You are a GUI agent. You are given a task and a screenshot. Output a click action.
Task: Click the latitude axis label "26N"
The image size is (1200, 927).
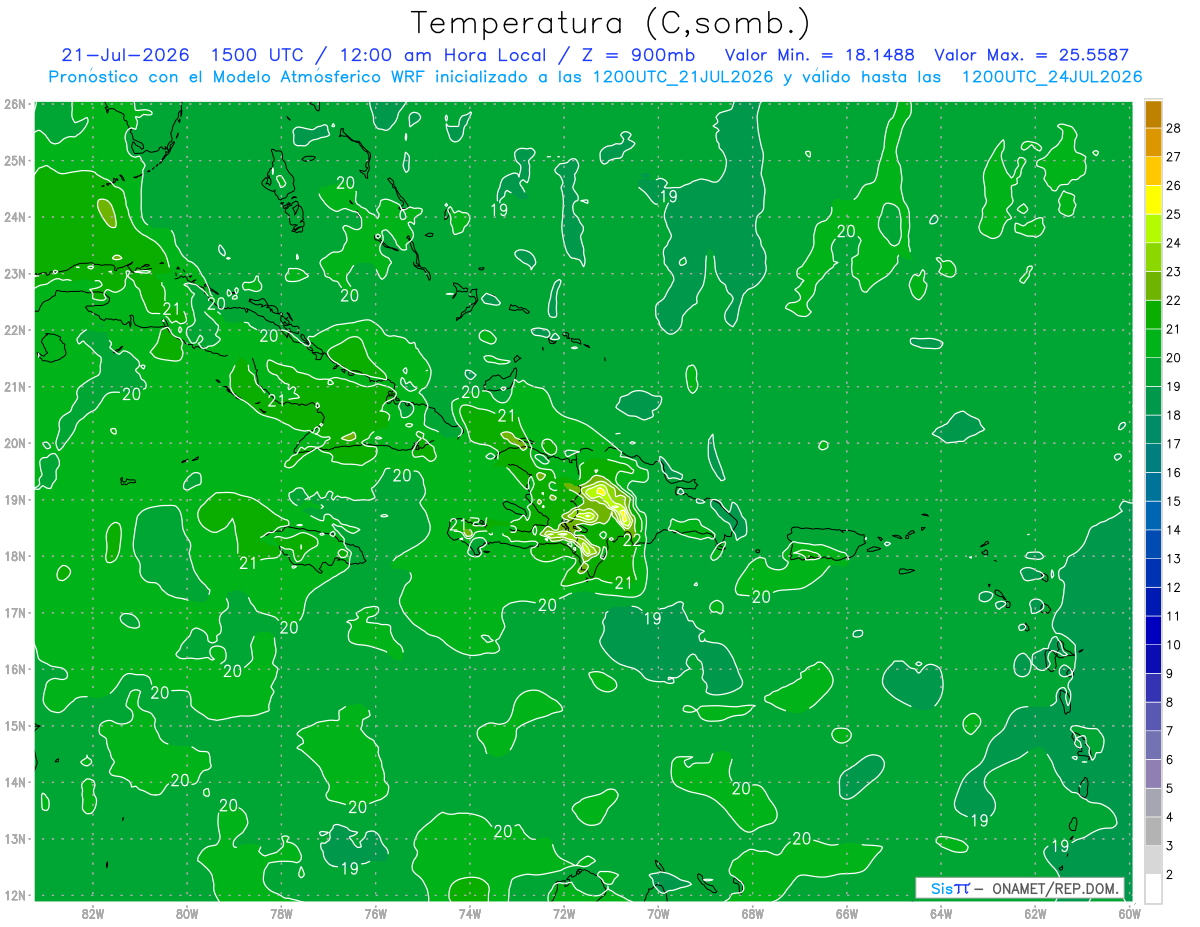point(15,104)
